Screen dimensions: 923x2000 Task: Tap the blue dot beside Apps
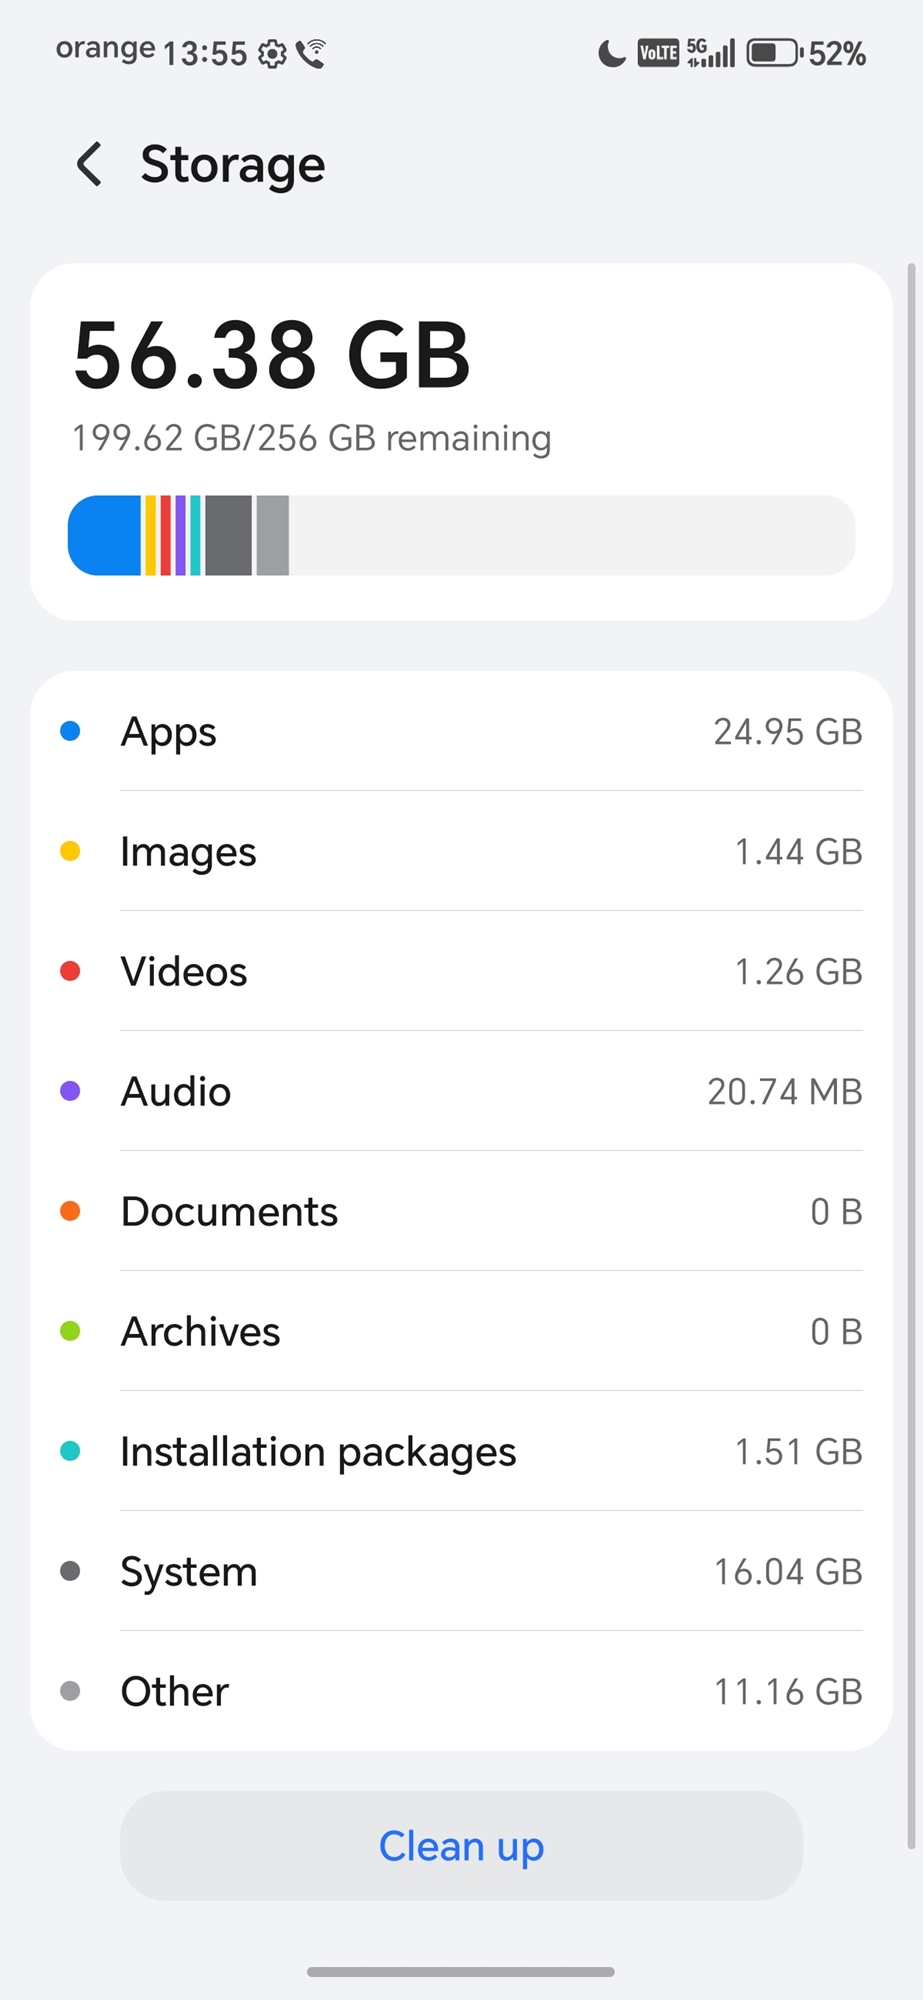70,732
